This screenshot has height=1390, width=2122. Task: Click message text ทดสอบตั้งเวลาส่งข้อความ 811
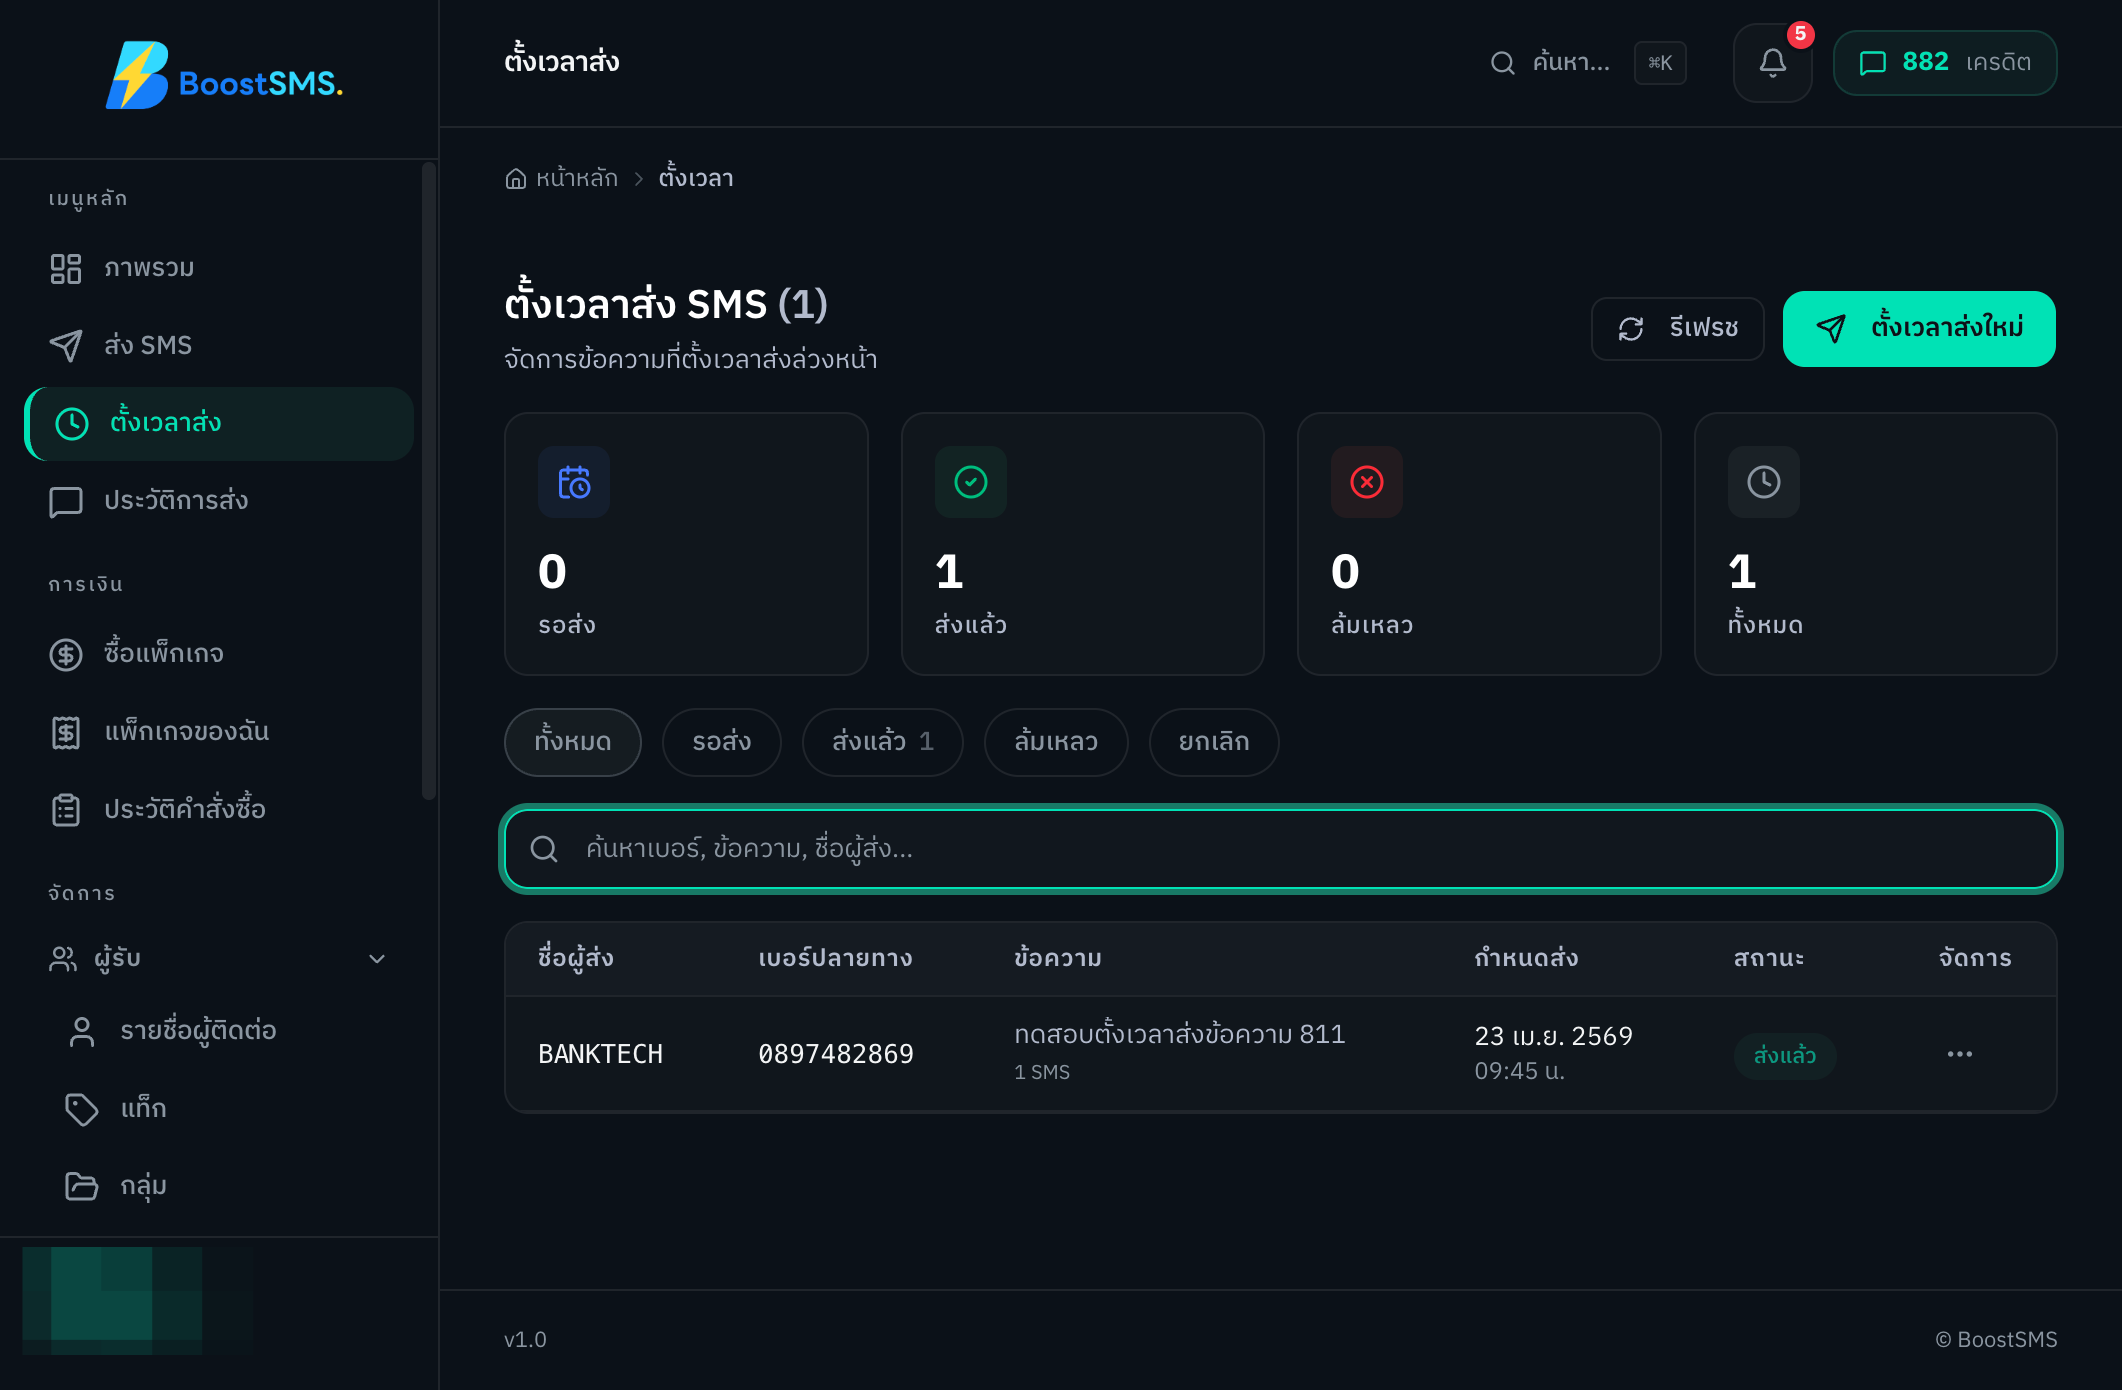click(x=1180, y=1034)
